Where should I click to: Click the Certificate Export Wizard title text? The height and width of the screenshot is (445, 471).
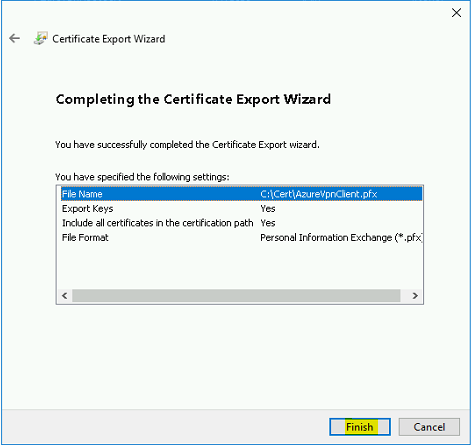[109, 39]
